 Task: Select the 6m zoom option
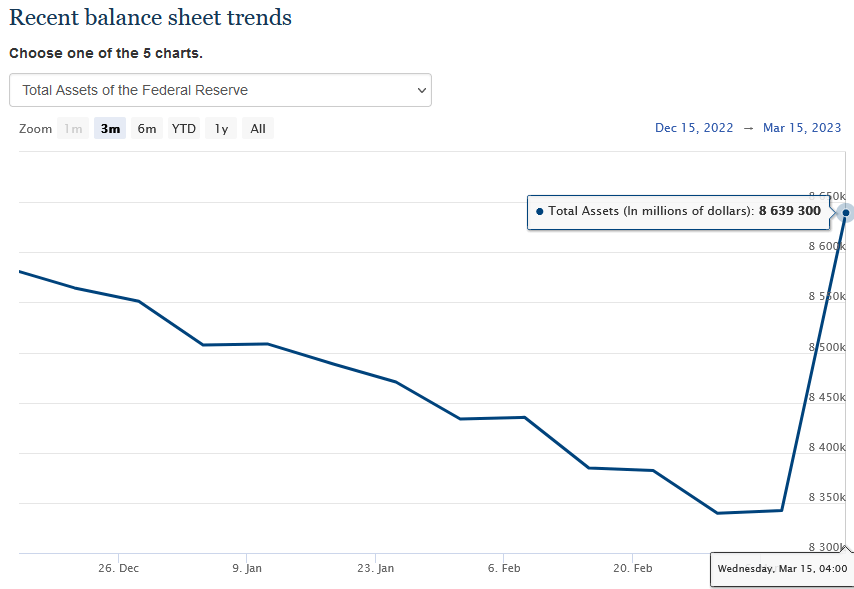tap(146, 128)
